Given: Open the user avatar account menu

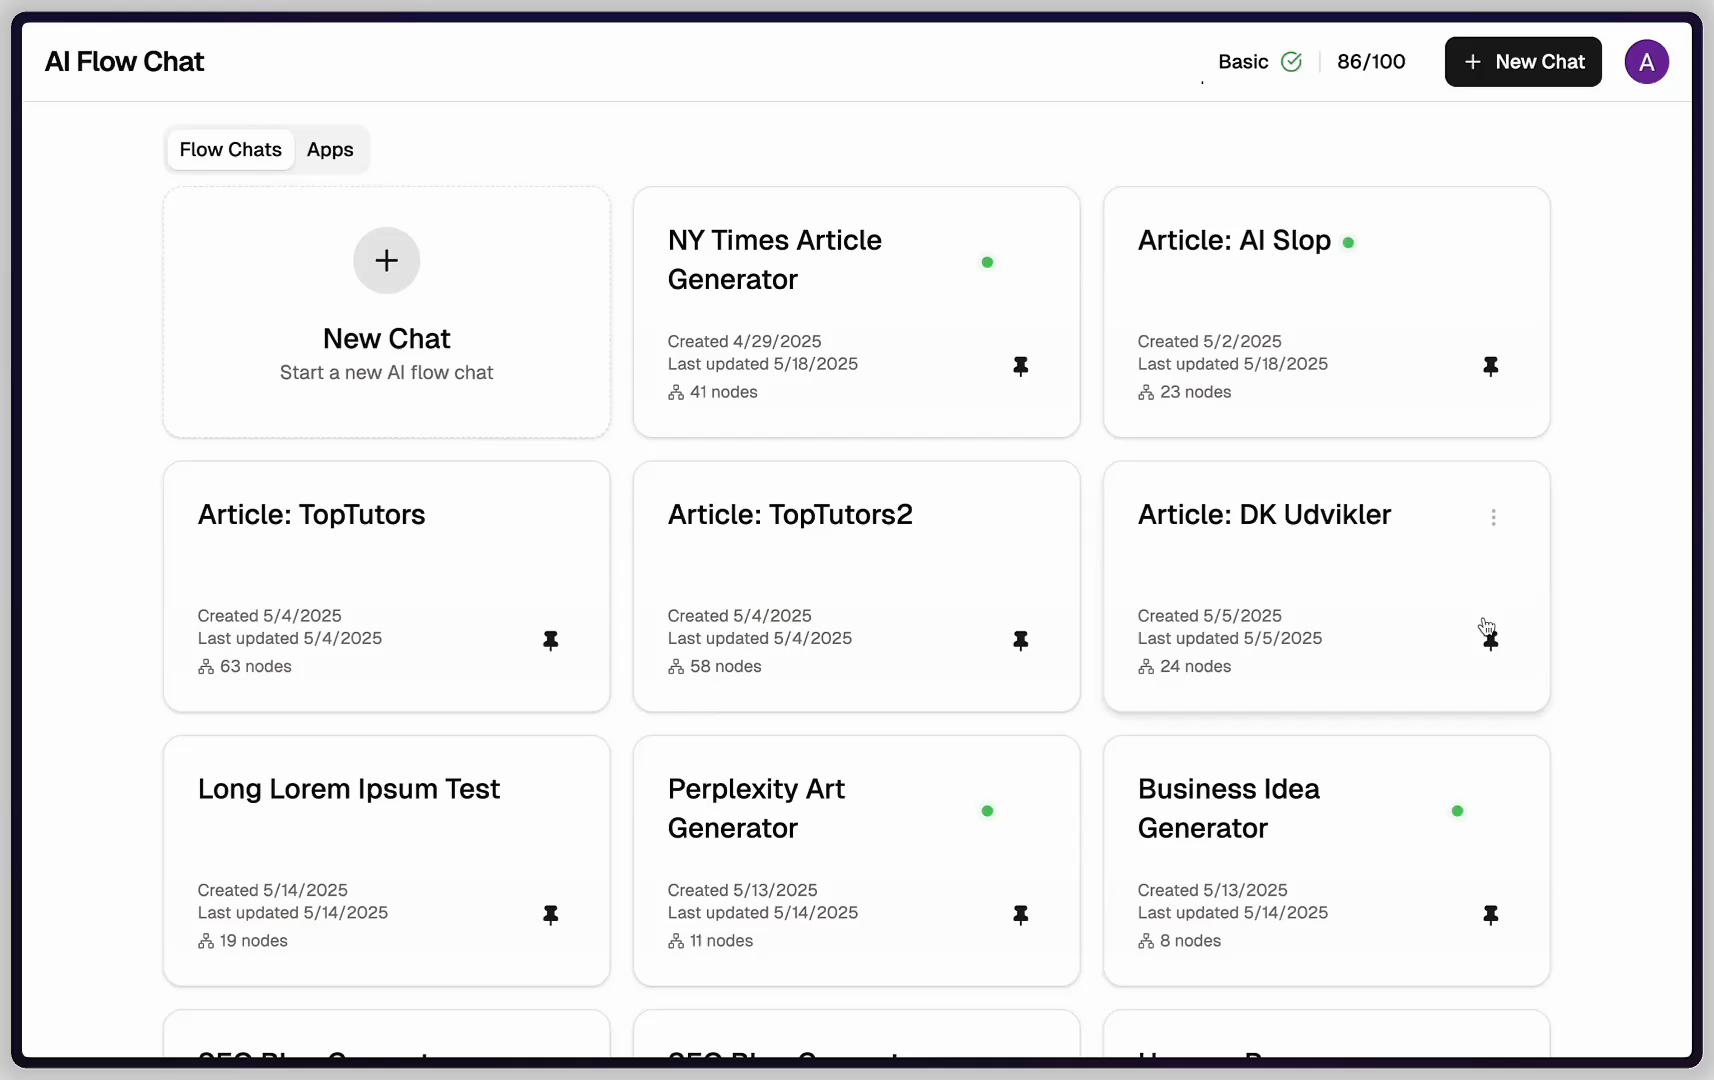Looking at the screenshot, I should [1646, 62].
